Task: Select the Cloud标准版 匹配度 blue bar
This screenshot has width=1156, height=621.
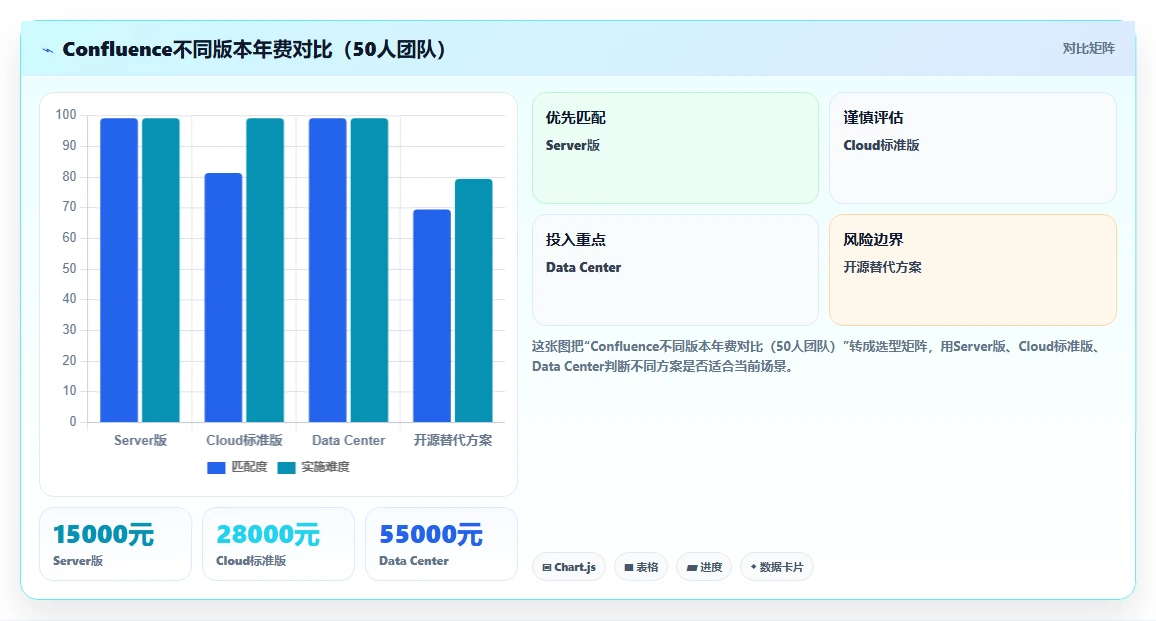Action: click(223, 297)
